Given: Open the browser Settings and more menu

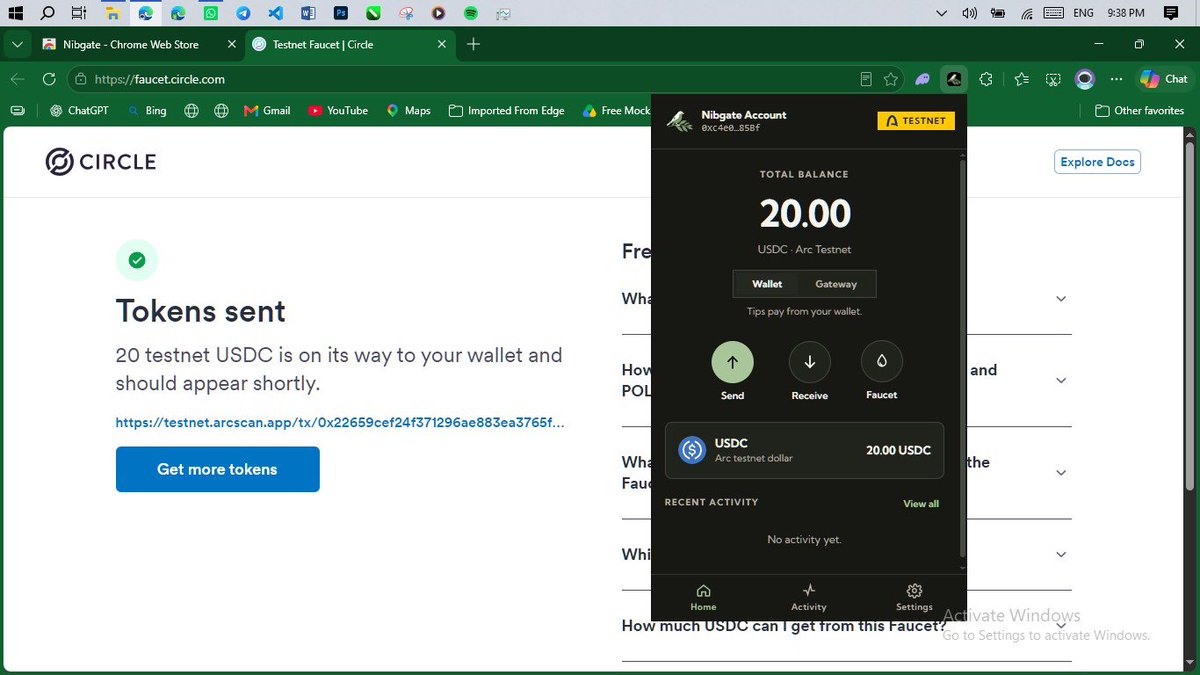Looking at the screenshot, I should point(1117,79).
